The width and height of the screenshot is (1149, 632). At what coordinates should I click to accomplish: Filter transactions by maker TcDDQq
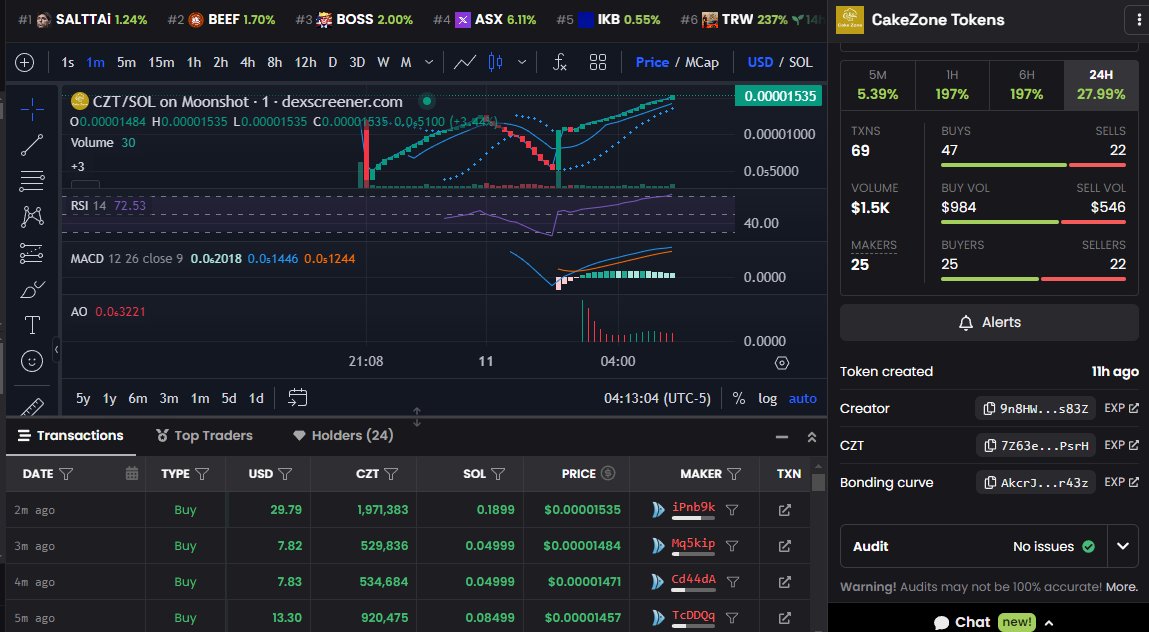point(731,617)
